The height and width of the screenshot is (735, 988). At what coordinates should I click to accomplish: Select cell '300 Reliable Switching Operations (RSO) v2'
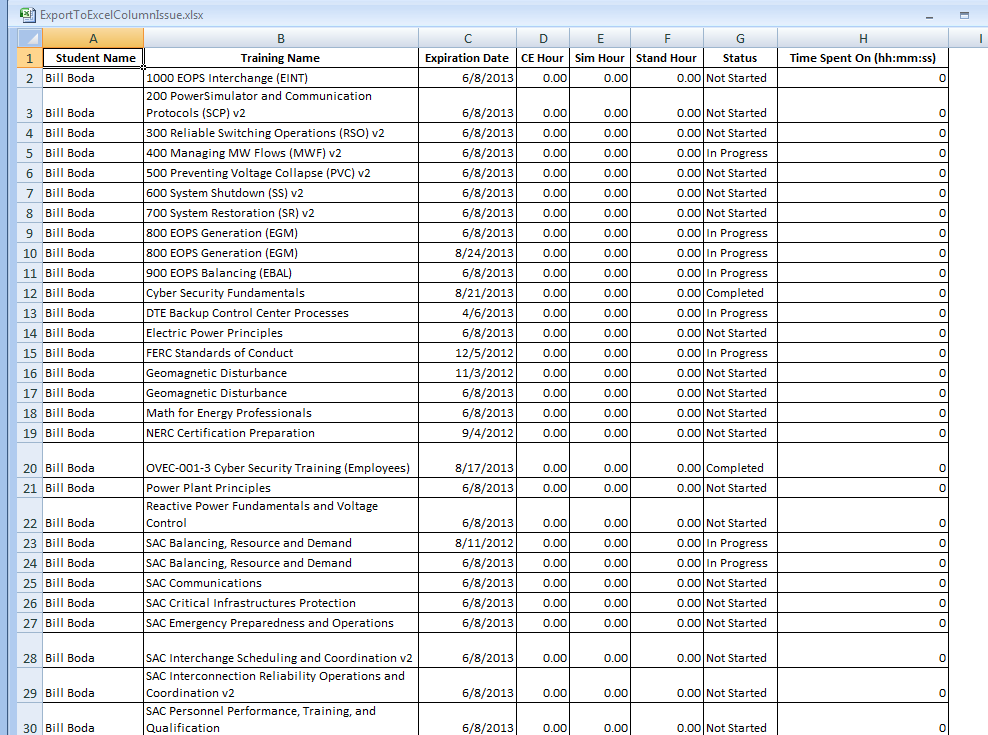click(x=281, y=133)
